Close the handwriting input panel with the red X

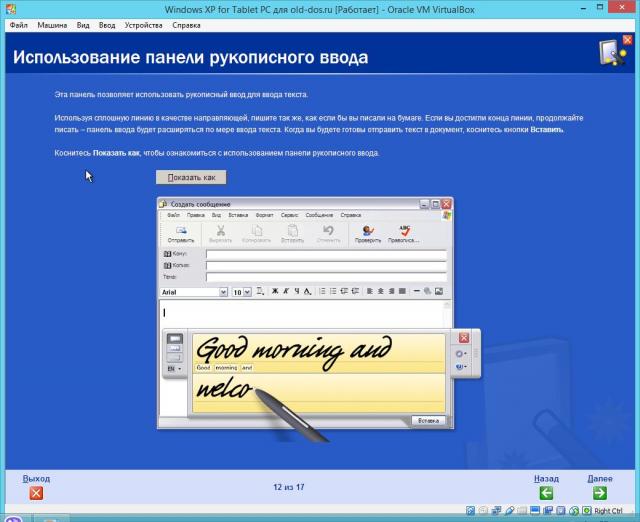[x=464, y=338]
